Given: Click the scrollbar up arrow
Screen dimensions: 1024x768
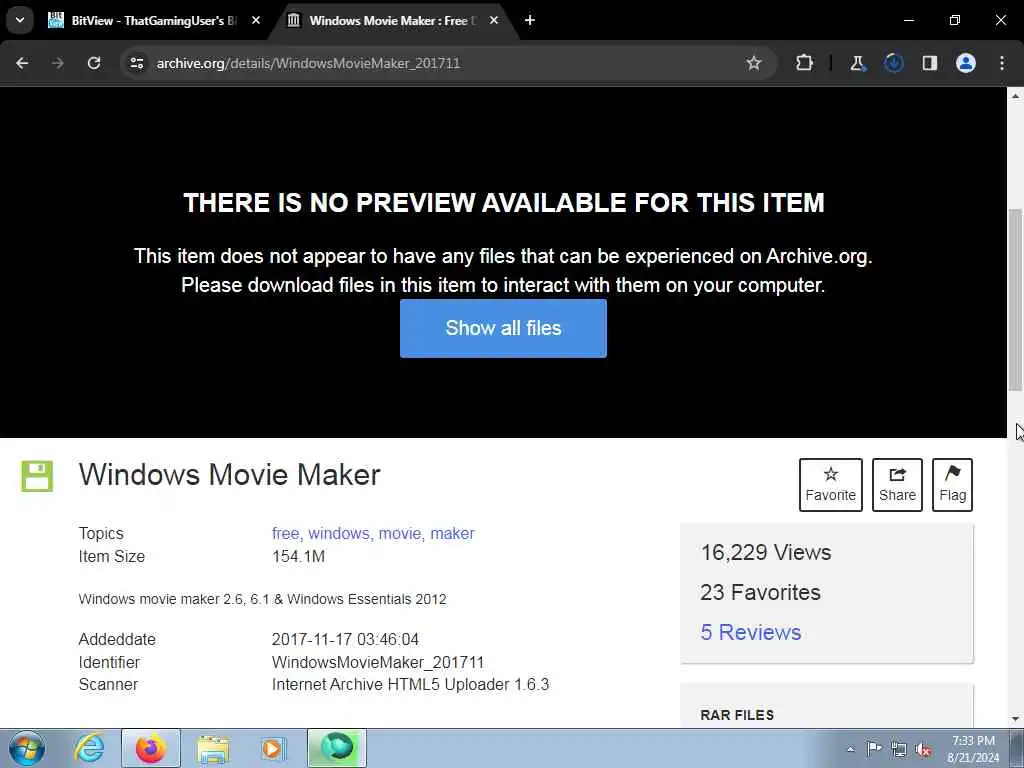Looking at the screenshot, I should 1016,96.
